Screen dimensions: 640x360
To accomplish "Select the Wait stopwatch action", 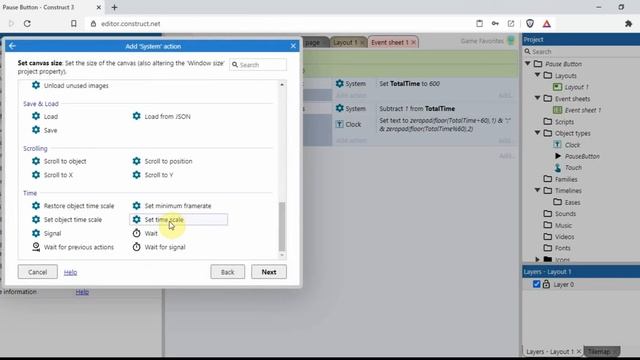I will [145, 233].
